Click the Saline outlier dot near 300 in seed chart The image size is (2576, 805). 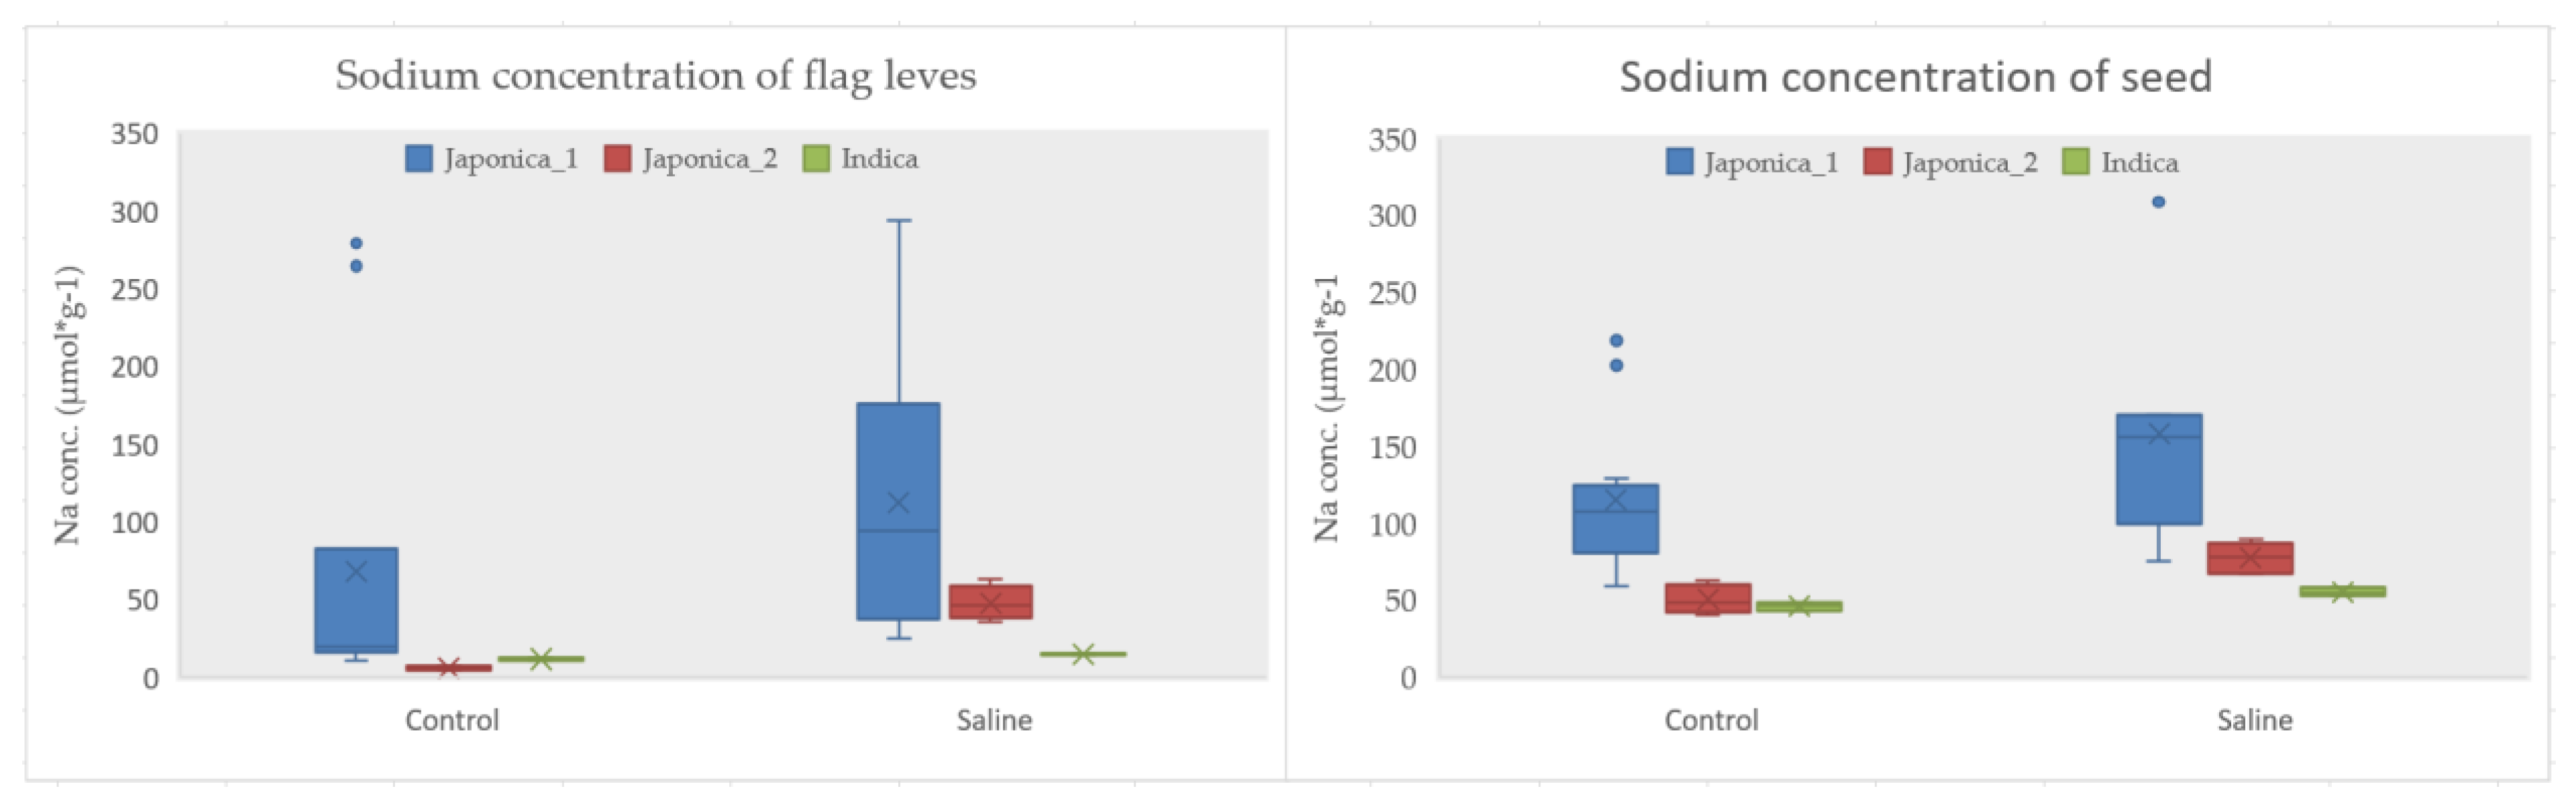2158,202
